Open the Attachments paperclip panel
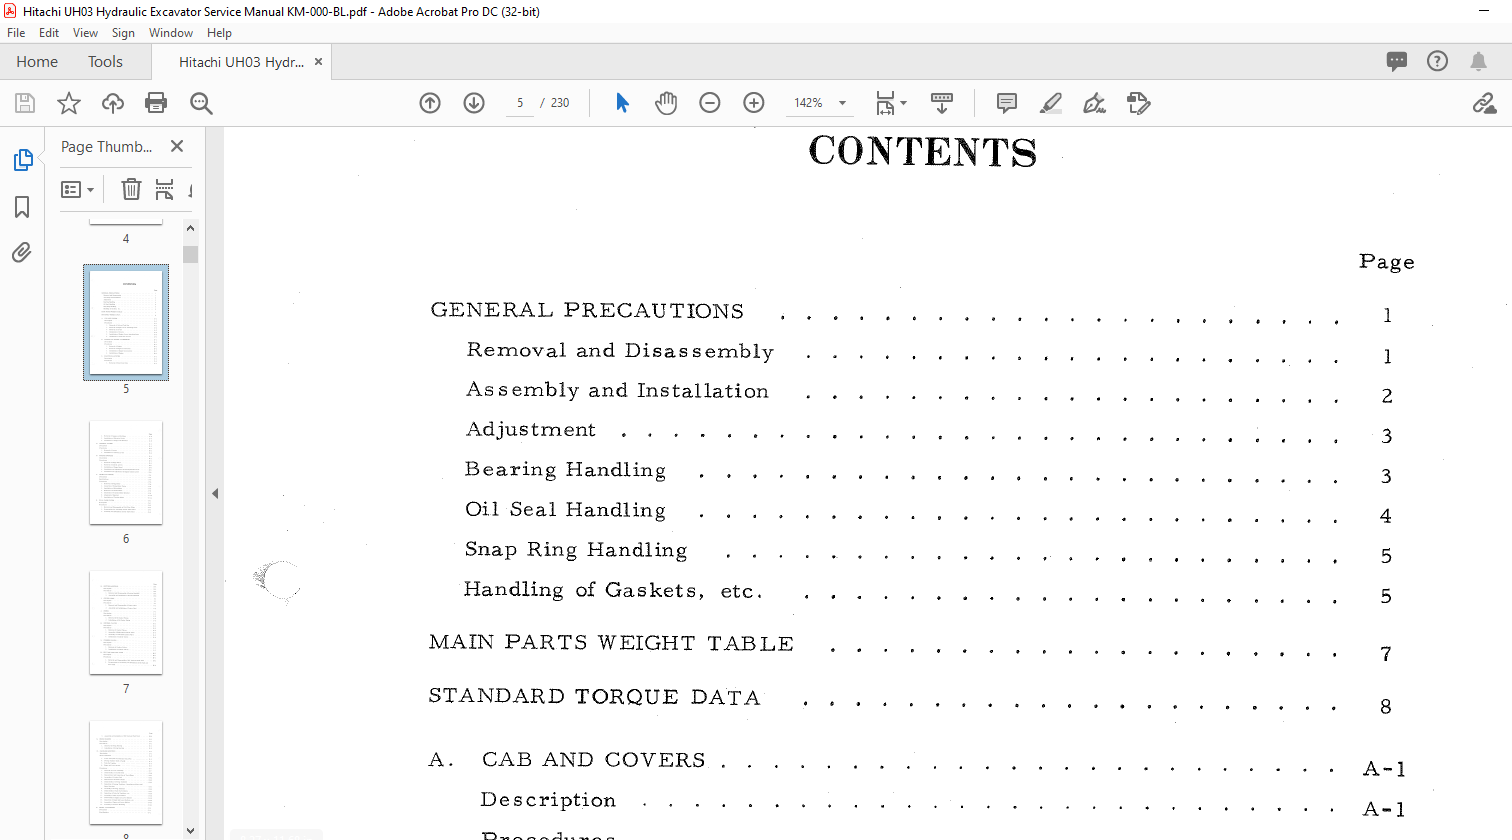This screenshot has height=840, width=1512. (22, 252)
